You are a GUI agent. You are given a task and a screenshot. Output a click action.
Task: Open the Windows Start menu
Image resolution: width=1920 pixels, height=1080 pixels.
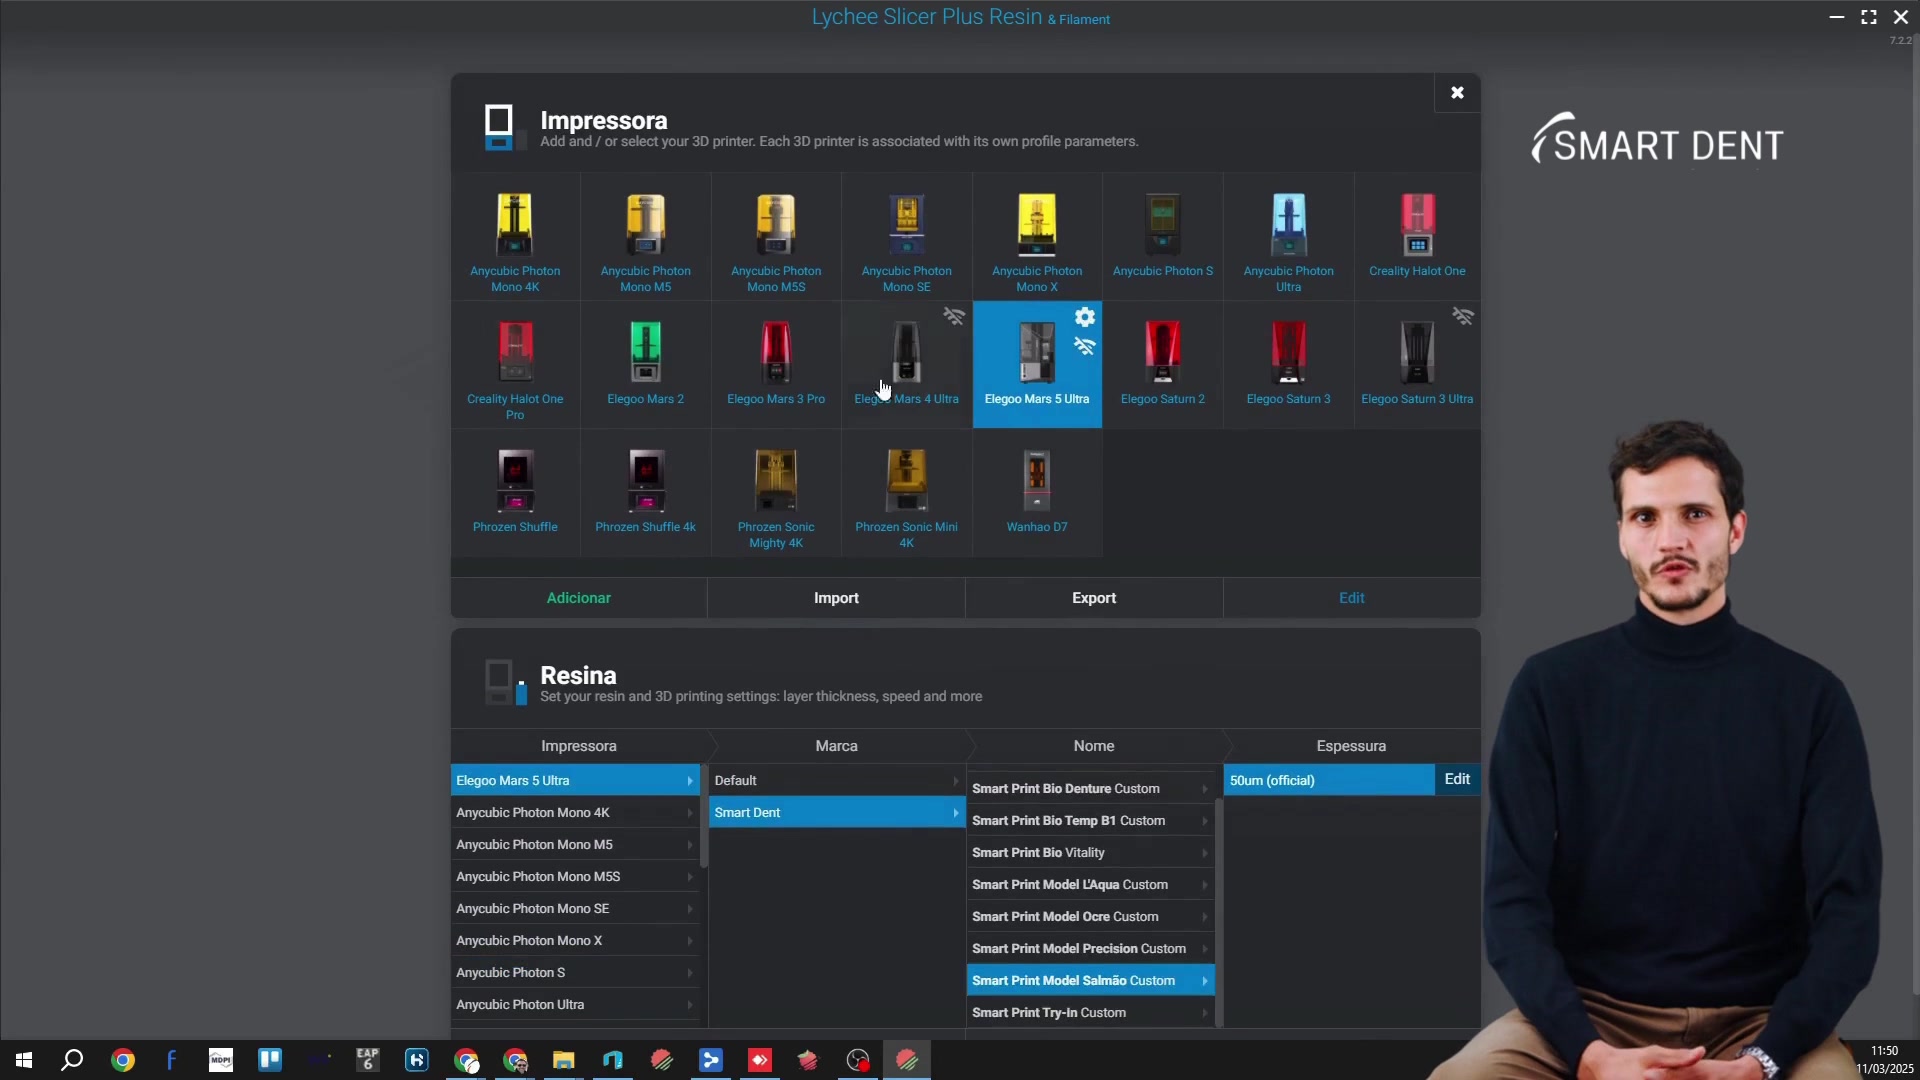click(x=24, y=1060)
